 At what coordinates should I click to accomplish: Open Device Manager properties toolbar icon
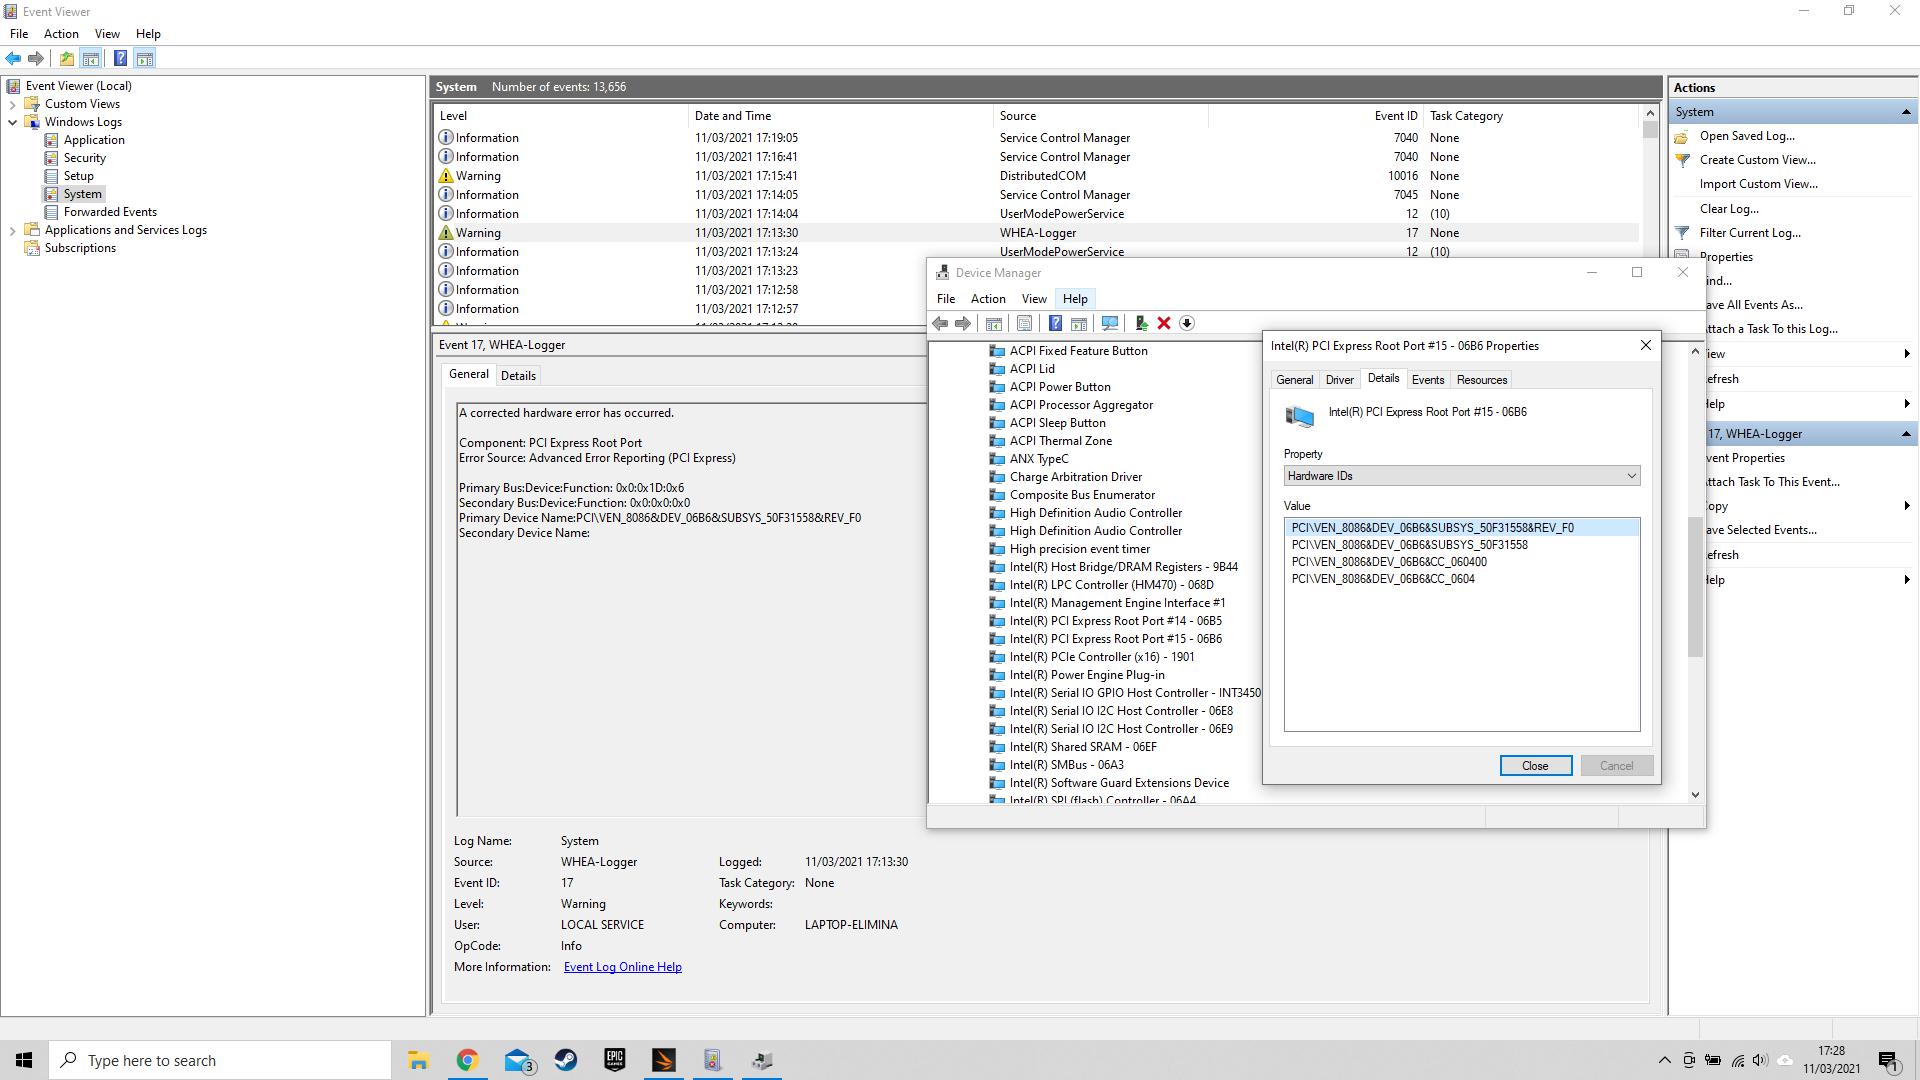click(1024, 324)
